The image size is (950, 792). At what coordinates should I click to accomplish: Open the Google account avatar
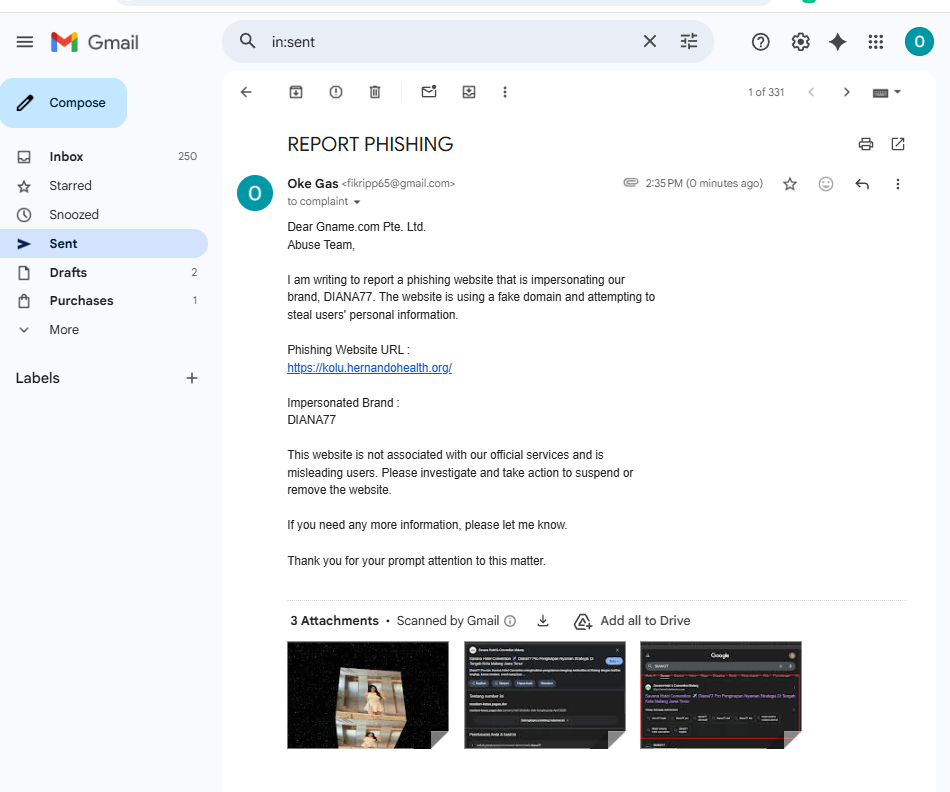pyautogui.click(x=919, y=42)
